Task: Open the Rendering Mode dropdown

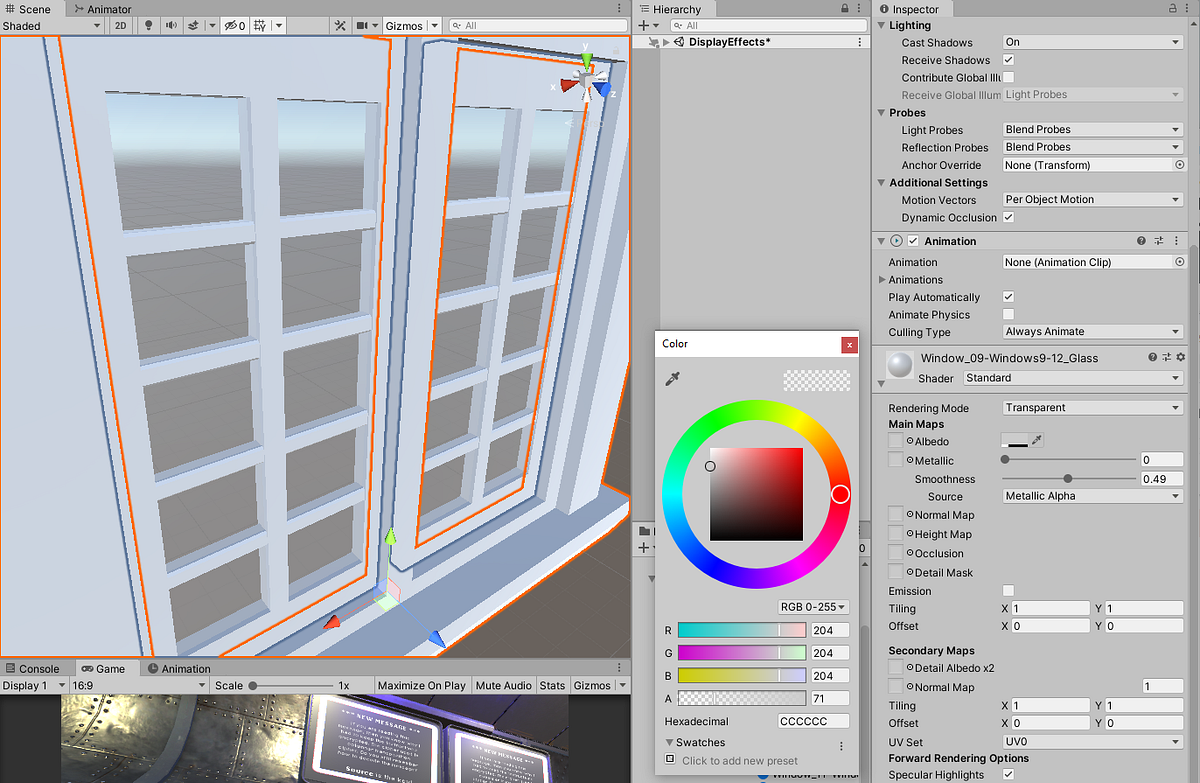Action: pyautogui.click(x=1092, y=407)
